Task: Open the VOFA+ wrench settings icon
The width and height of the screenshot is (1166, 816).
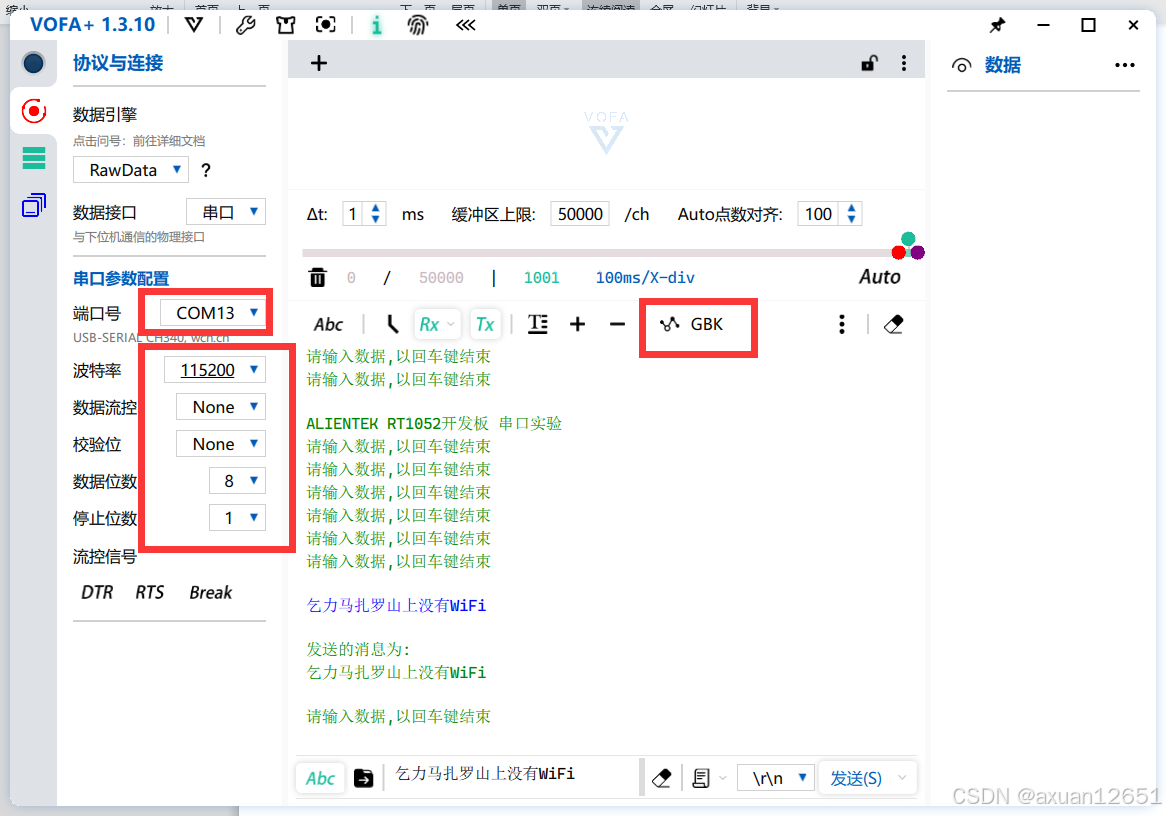Action: coord(244,25)
